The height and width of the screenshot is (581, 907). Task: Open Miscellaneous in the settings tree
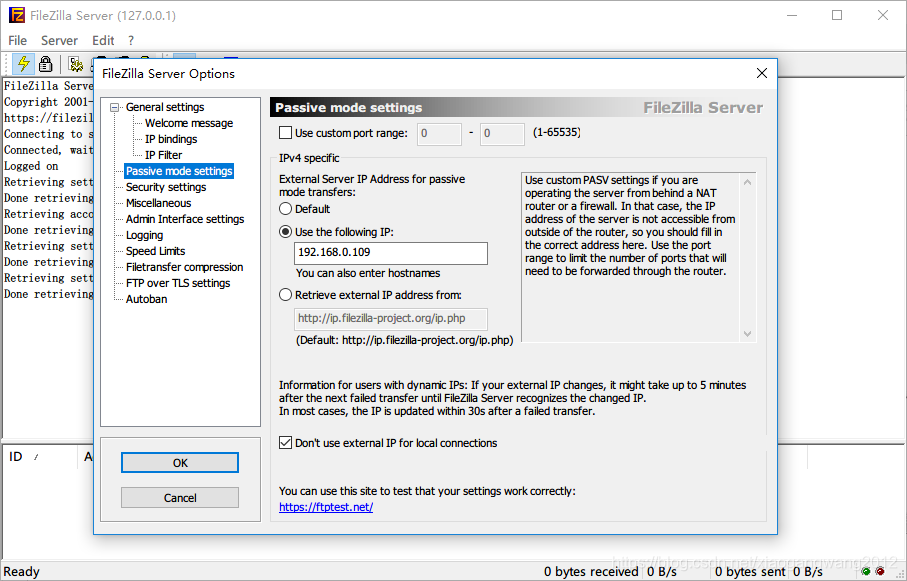click(x=158, y=203)
